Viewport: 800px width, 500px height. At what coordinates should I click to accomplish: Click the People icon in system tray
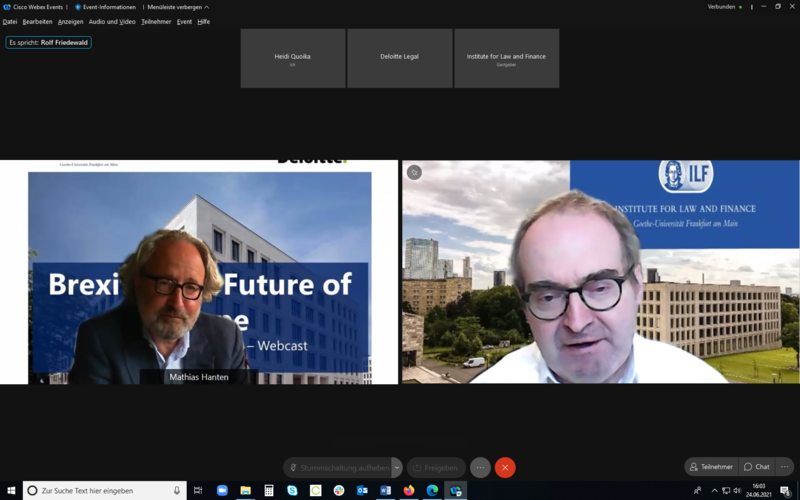pos(697,490)
